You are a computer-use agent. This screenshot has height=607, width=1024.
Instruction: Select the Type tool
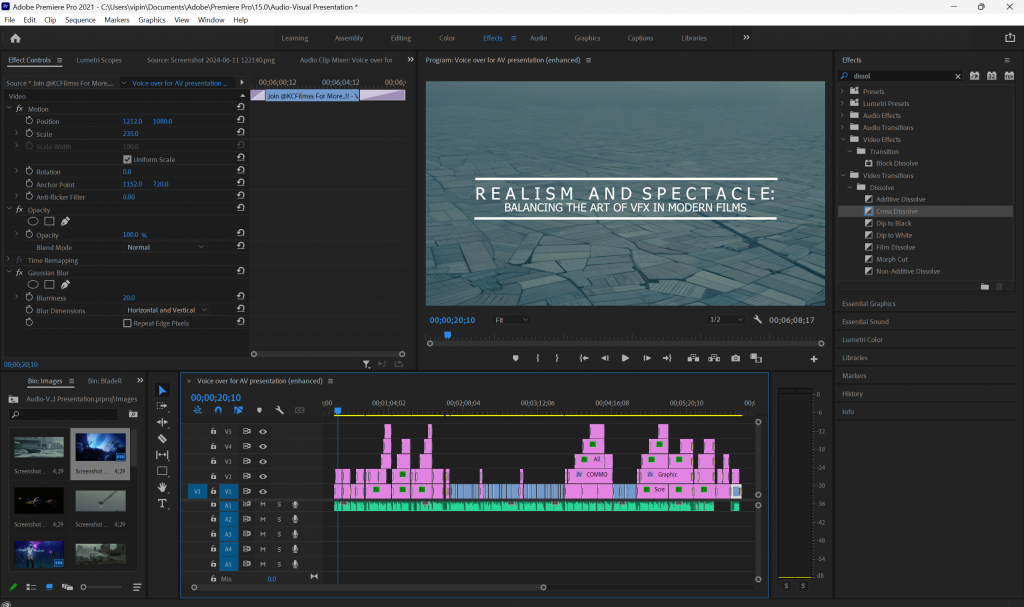coord(162,503)
